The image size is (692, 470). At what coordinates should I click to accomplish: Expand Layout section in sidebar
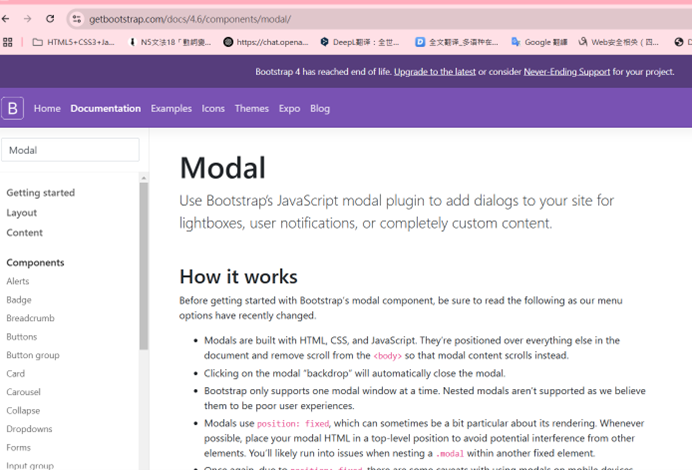[x=22, y=213]
